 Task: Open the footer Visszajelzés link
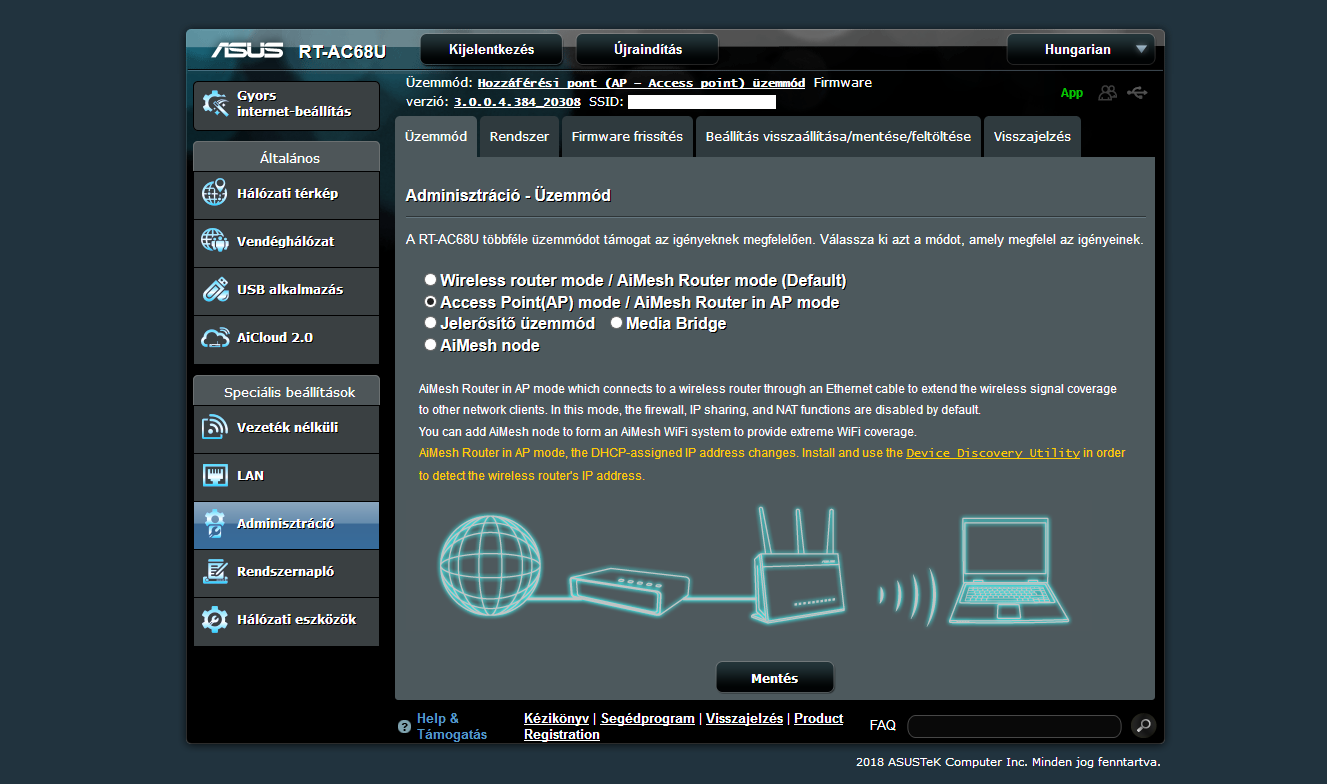click(744, 718)
